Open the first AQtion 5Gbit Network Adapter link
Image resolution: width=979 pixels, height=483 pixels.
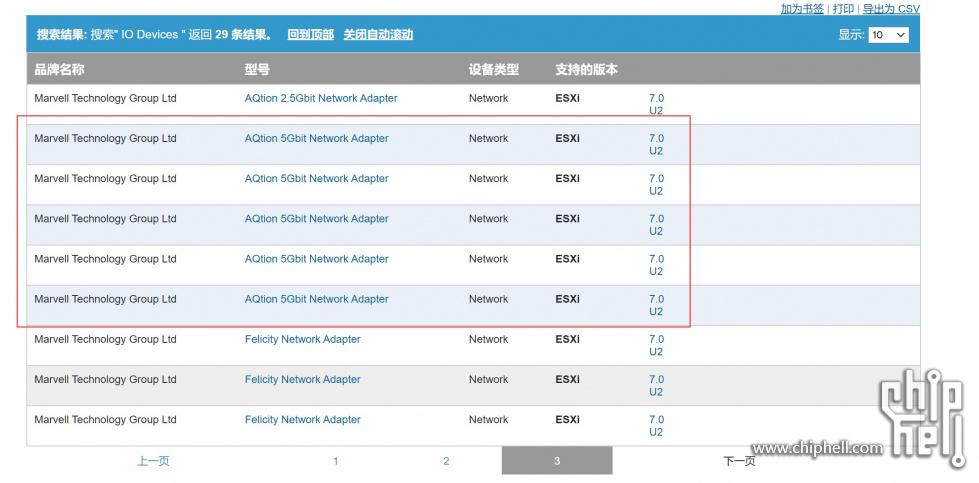point(316,139)
